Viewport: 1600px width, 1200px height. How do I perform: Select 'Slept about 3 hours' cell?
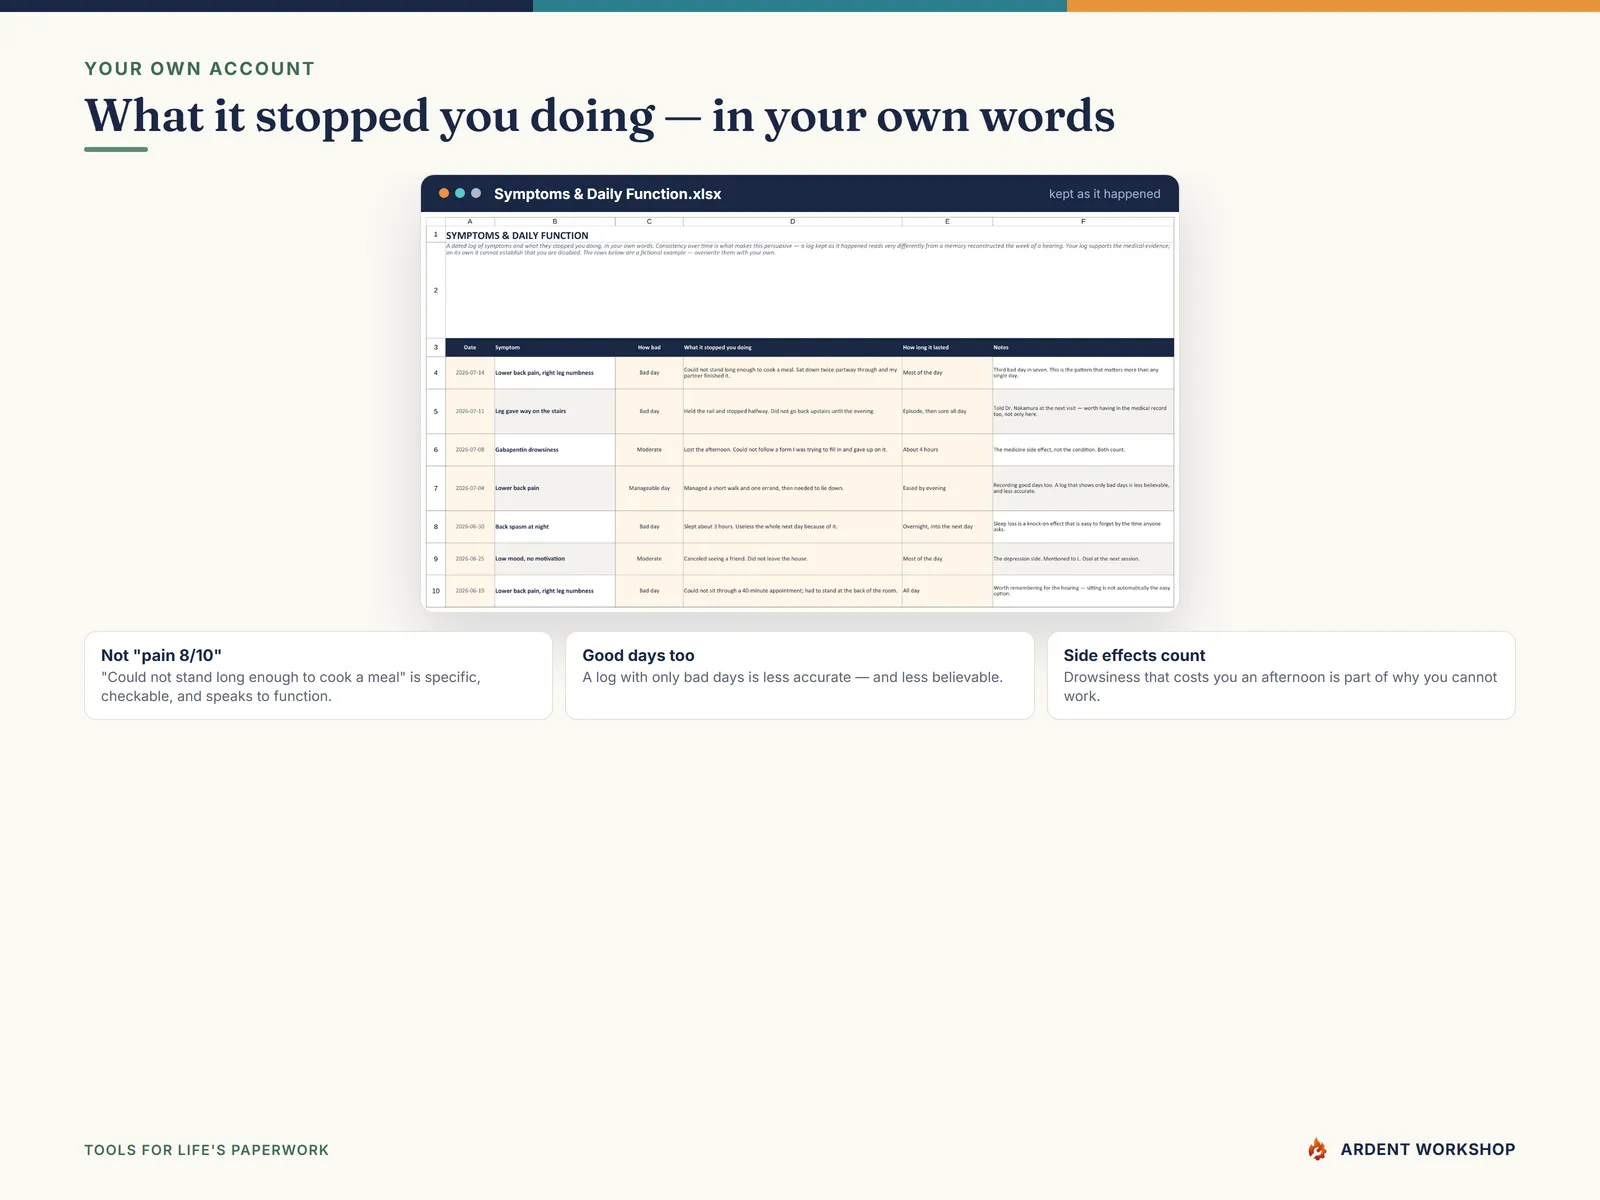point(792,527)
